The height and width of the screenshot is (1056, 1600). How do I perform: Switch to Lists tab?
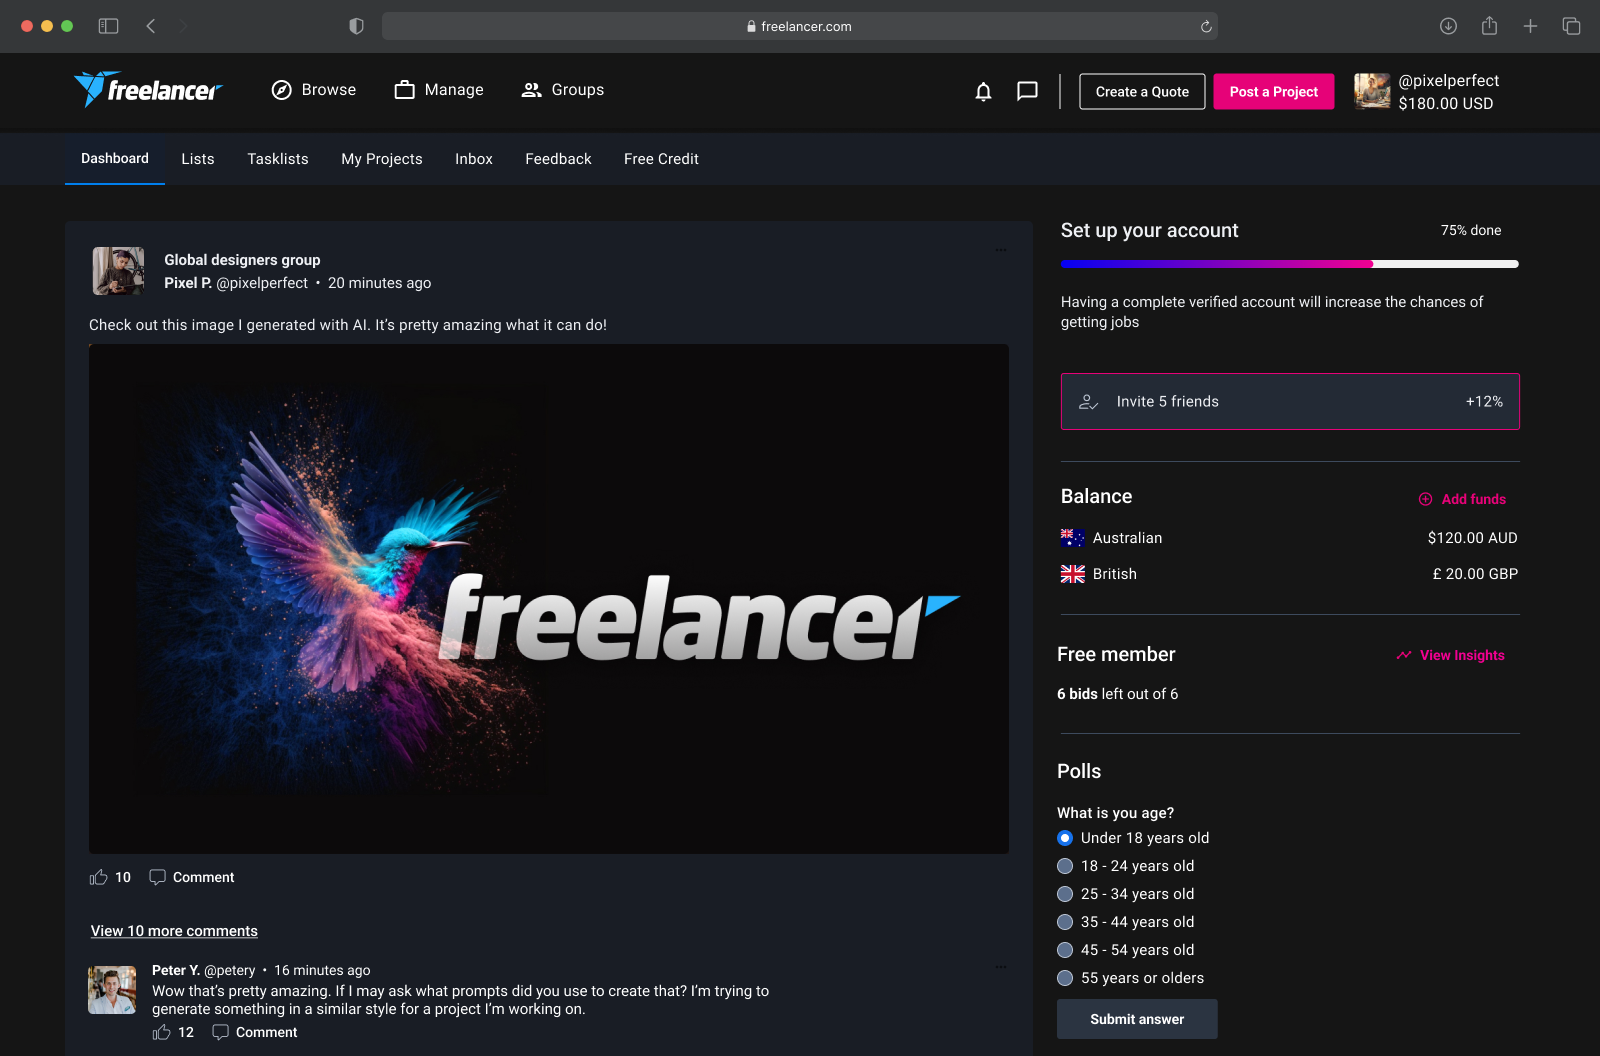198,159
